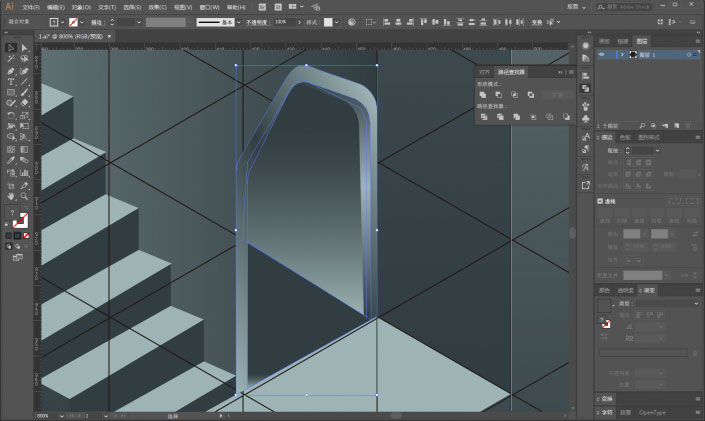The height and width of the screenshot is (421, 705).
Task: Switch to the 对齐 tab in floating panel
Action: [x=484, y=72]
